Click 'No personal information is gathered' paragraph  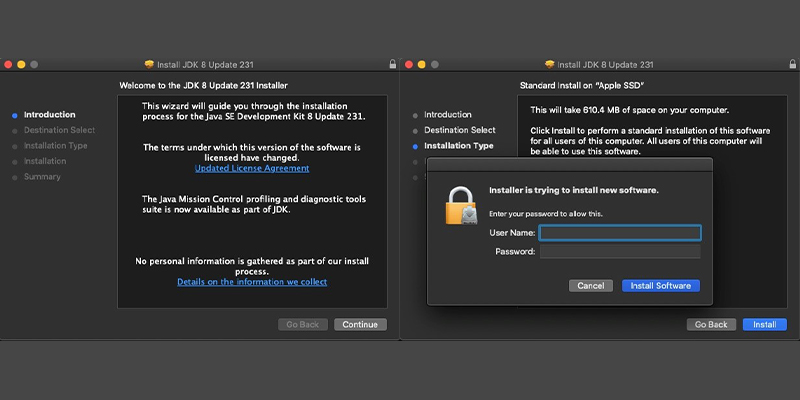[x=252, y=266]
